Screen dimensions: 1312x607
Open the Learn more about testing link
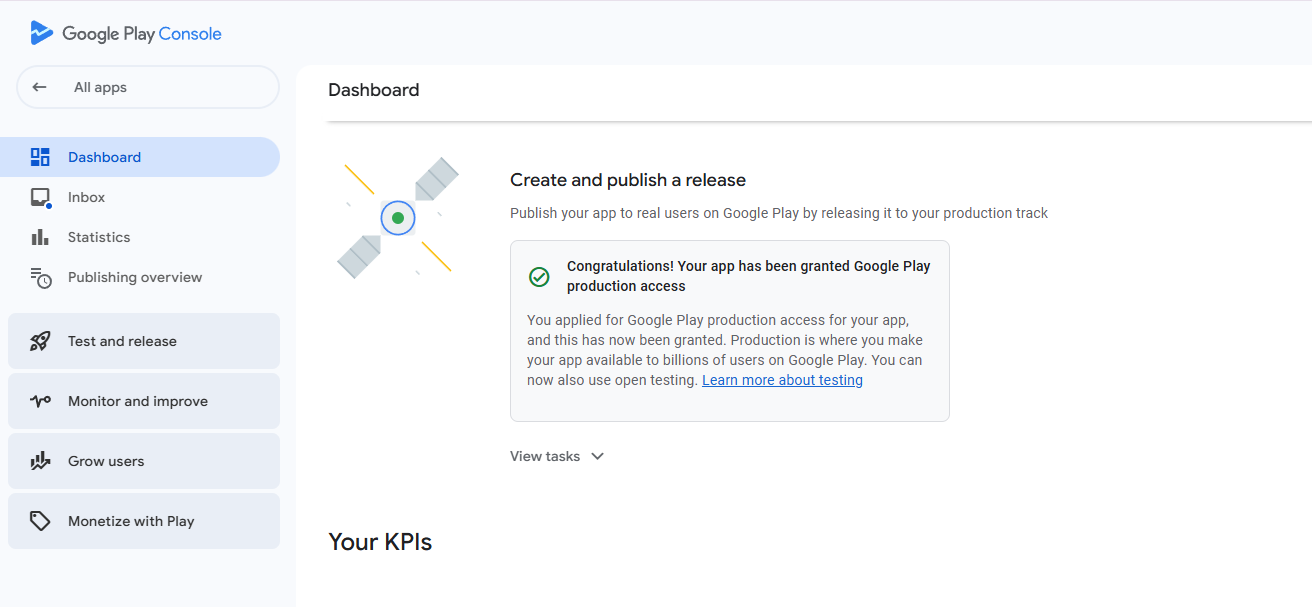tap(782, 380)
